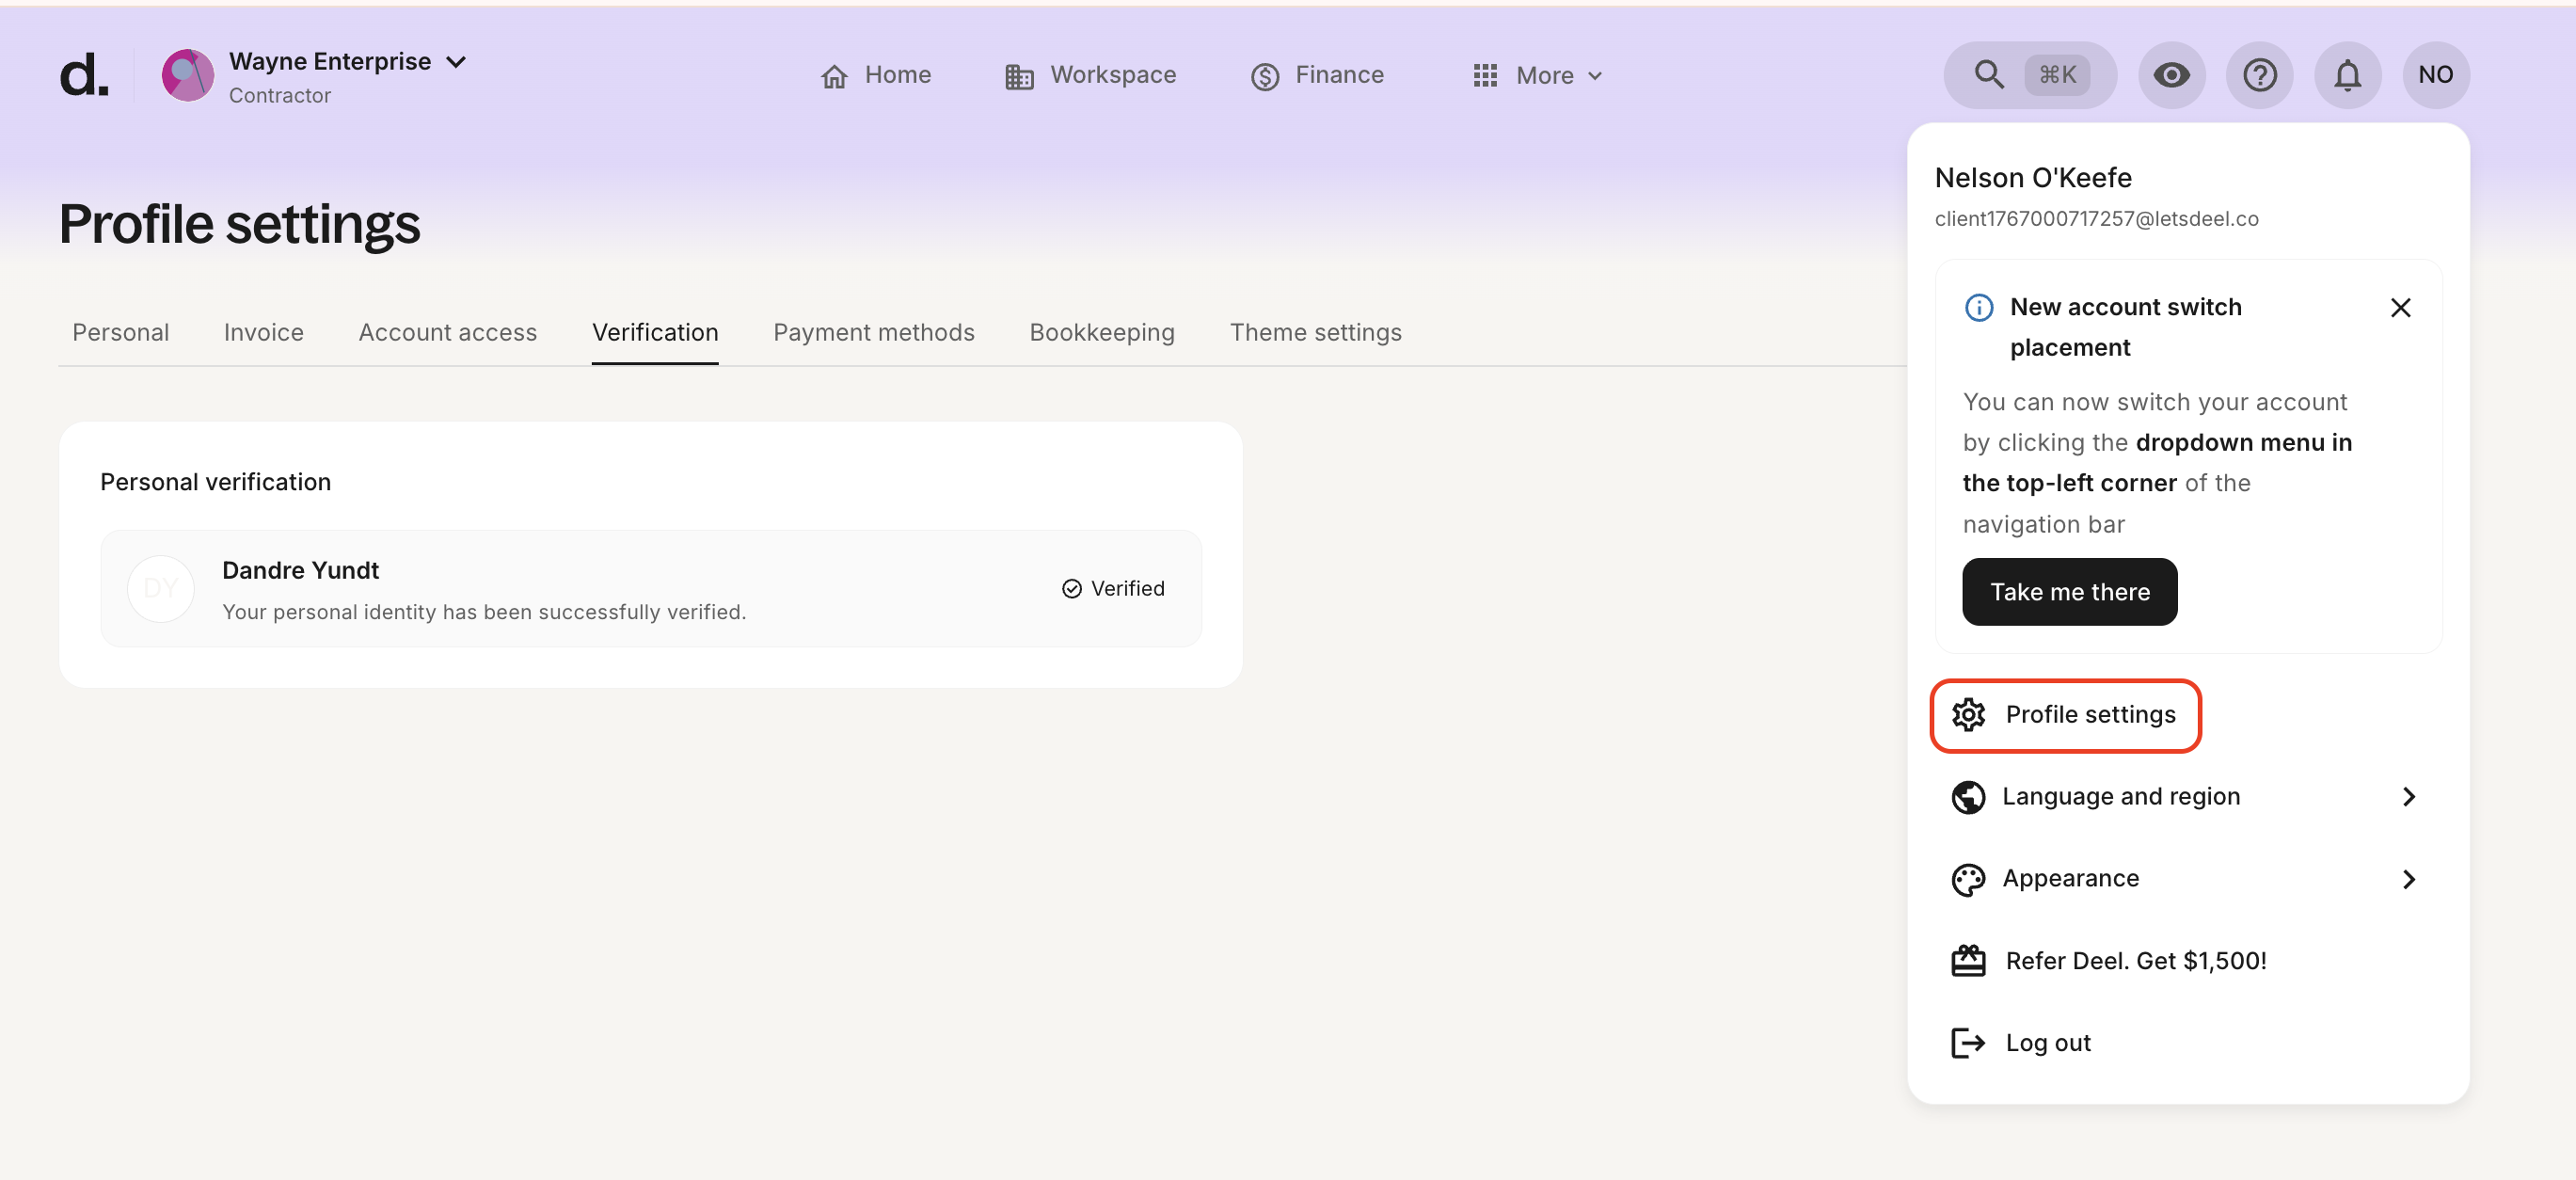Image resolution: width=2576 pixels, height=1180 pixels.
Task: Dismiss the new account switch placement notice
Action: [x=2401, y=307]
